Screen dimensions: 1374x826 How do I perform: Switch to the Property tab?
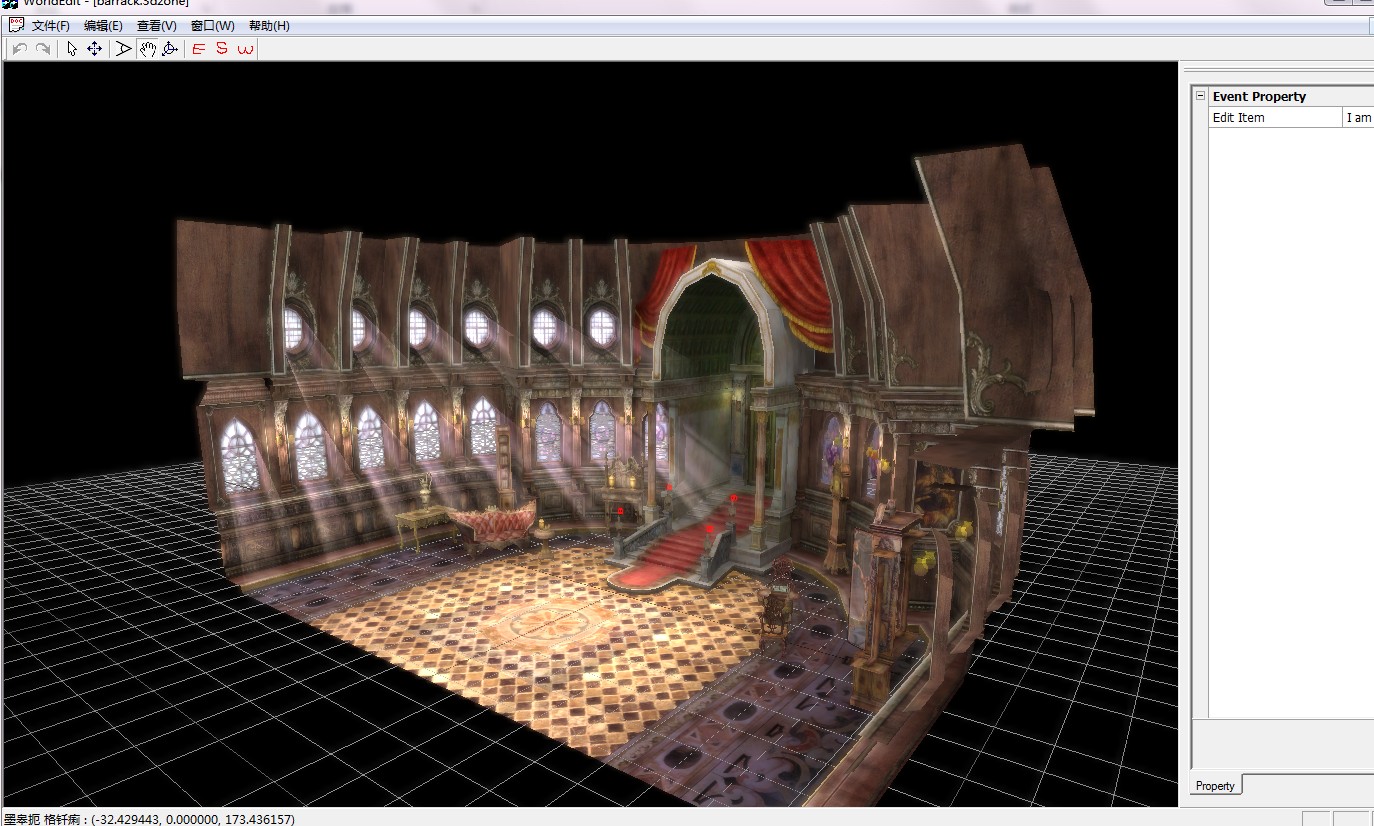point(1215,786)
